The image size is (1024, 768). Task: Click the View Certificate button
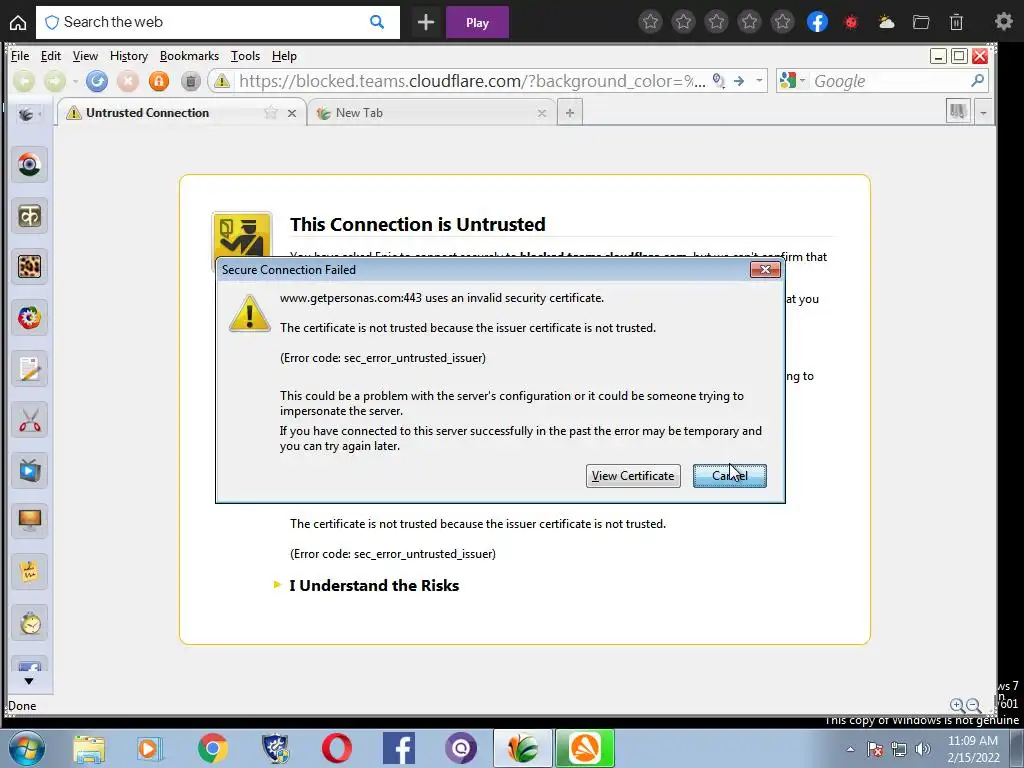click(x=633, y=476)
